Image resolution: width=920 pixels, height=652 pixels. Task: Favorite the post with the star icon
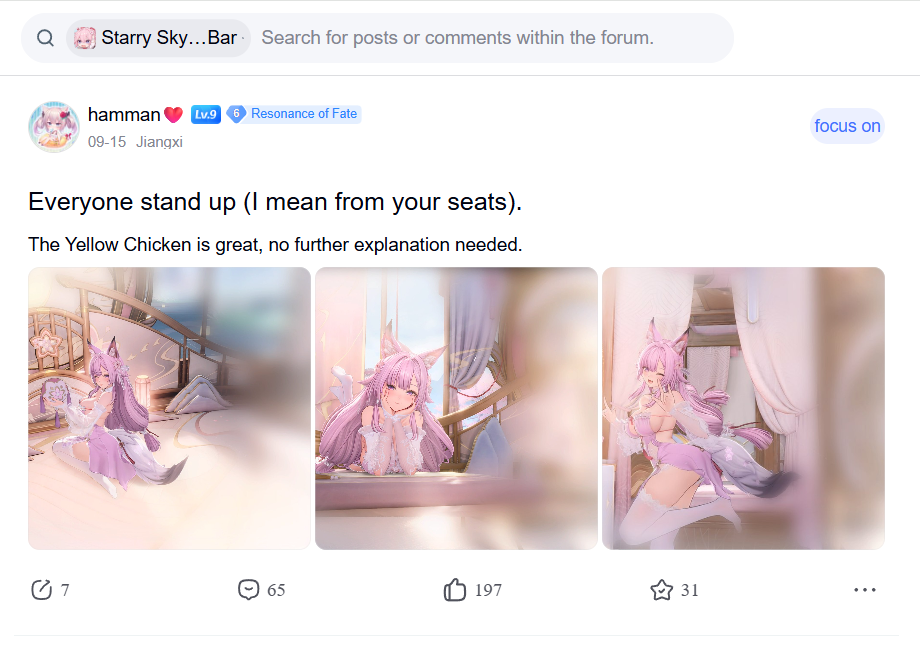coord(661,590)
